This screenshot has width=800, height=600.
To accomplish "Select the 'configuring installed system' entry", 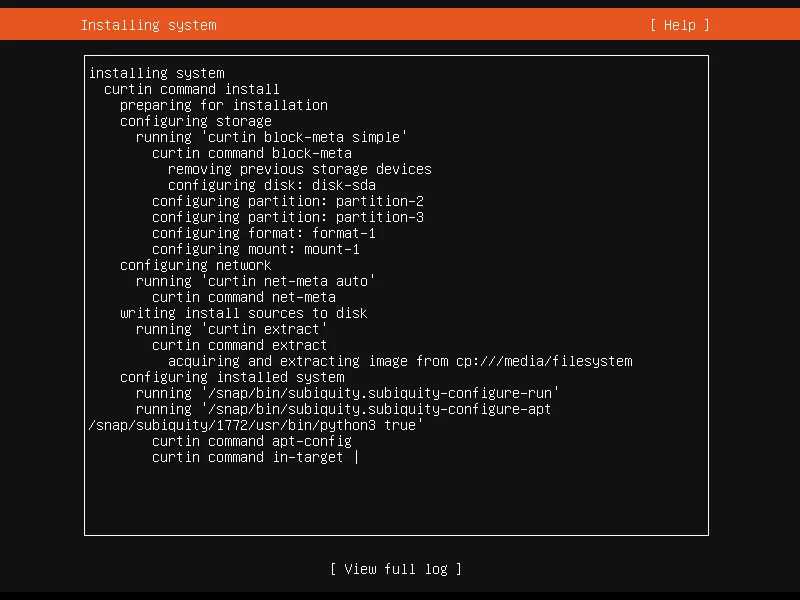I will click(x=231, y=377).
